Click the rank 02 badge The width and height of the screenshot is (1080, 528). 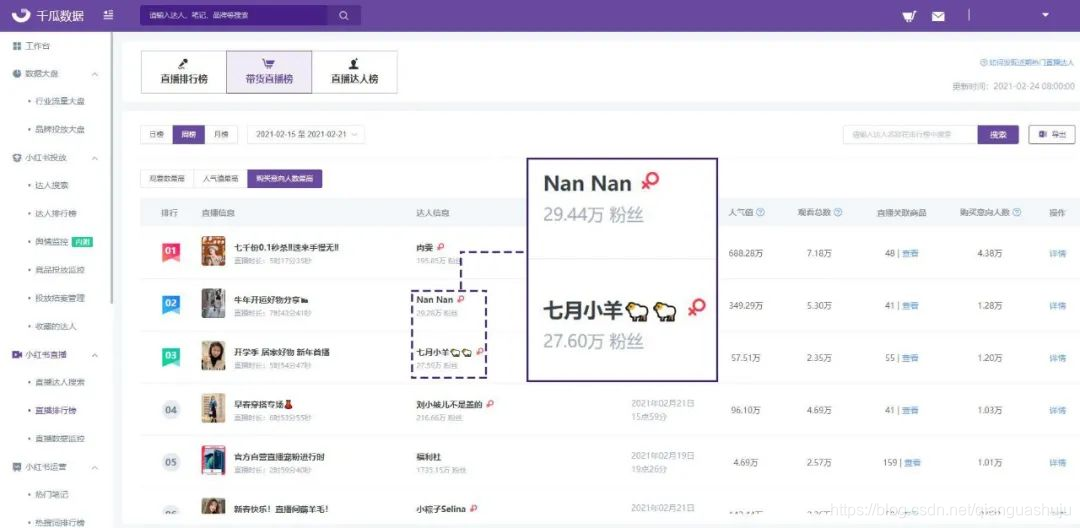point(171,304)
